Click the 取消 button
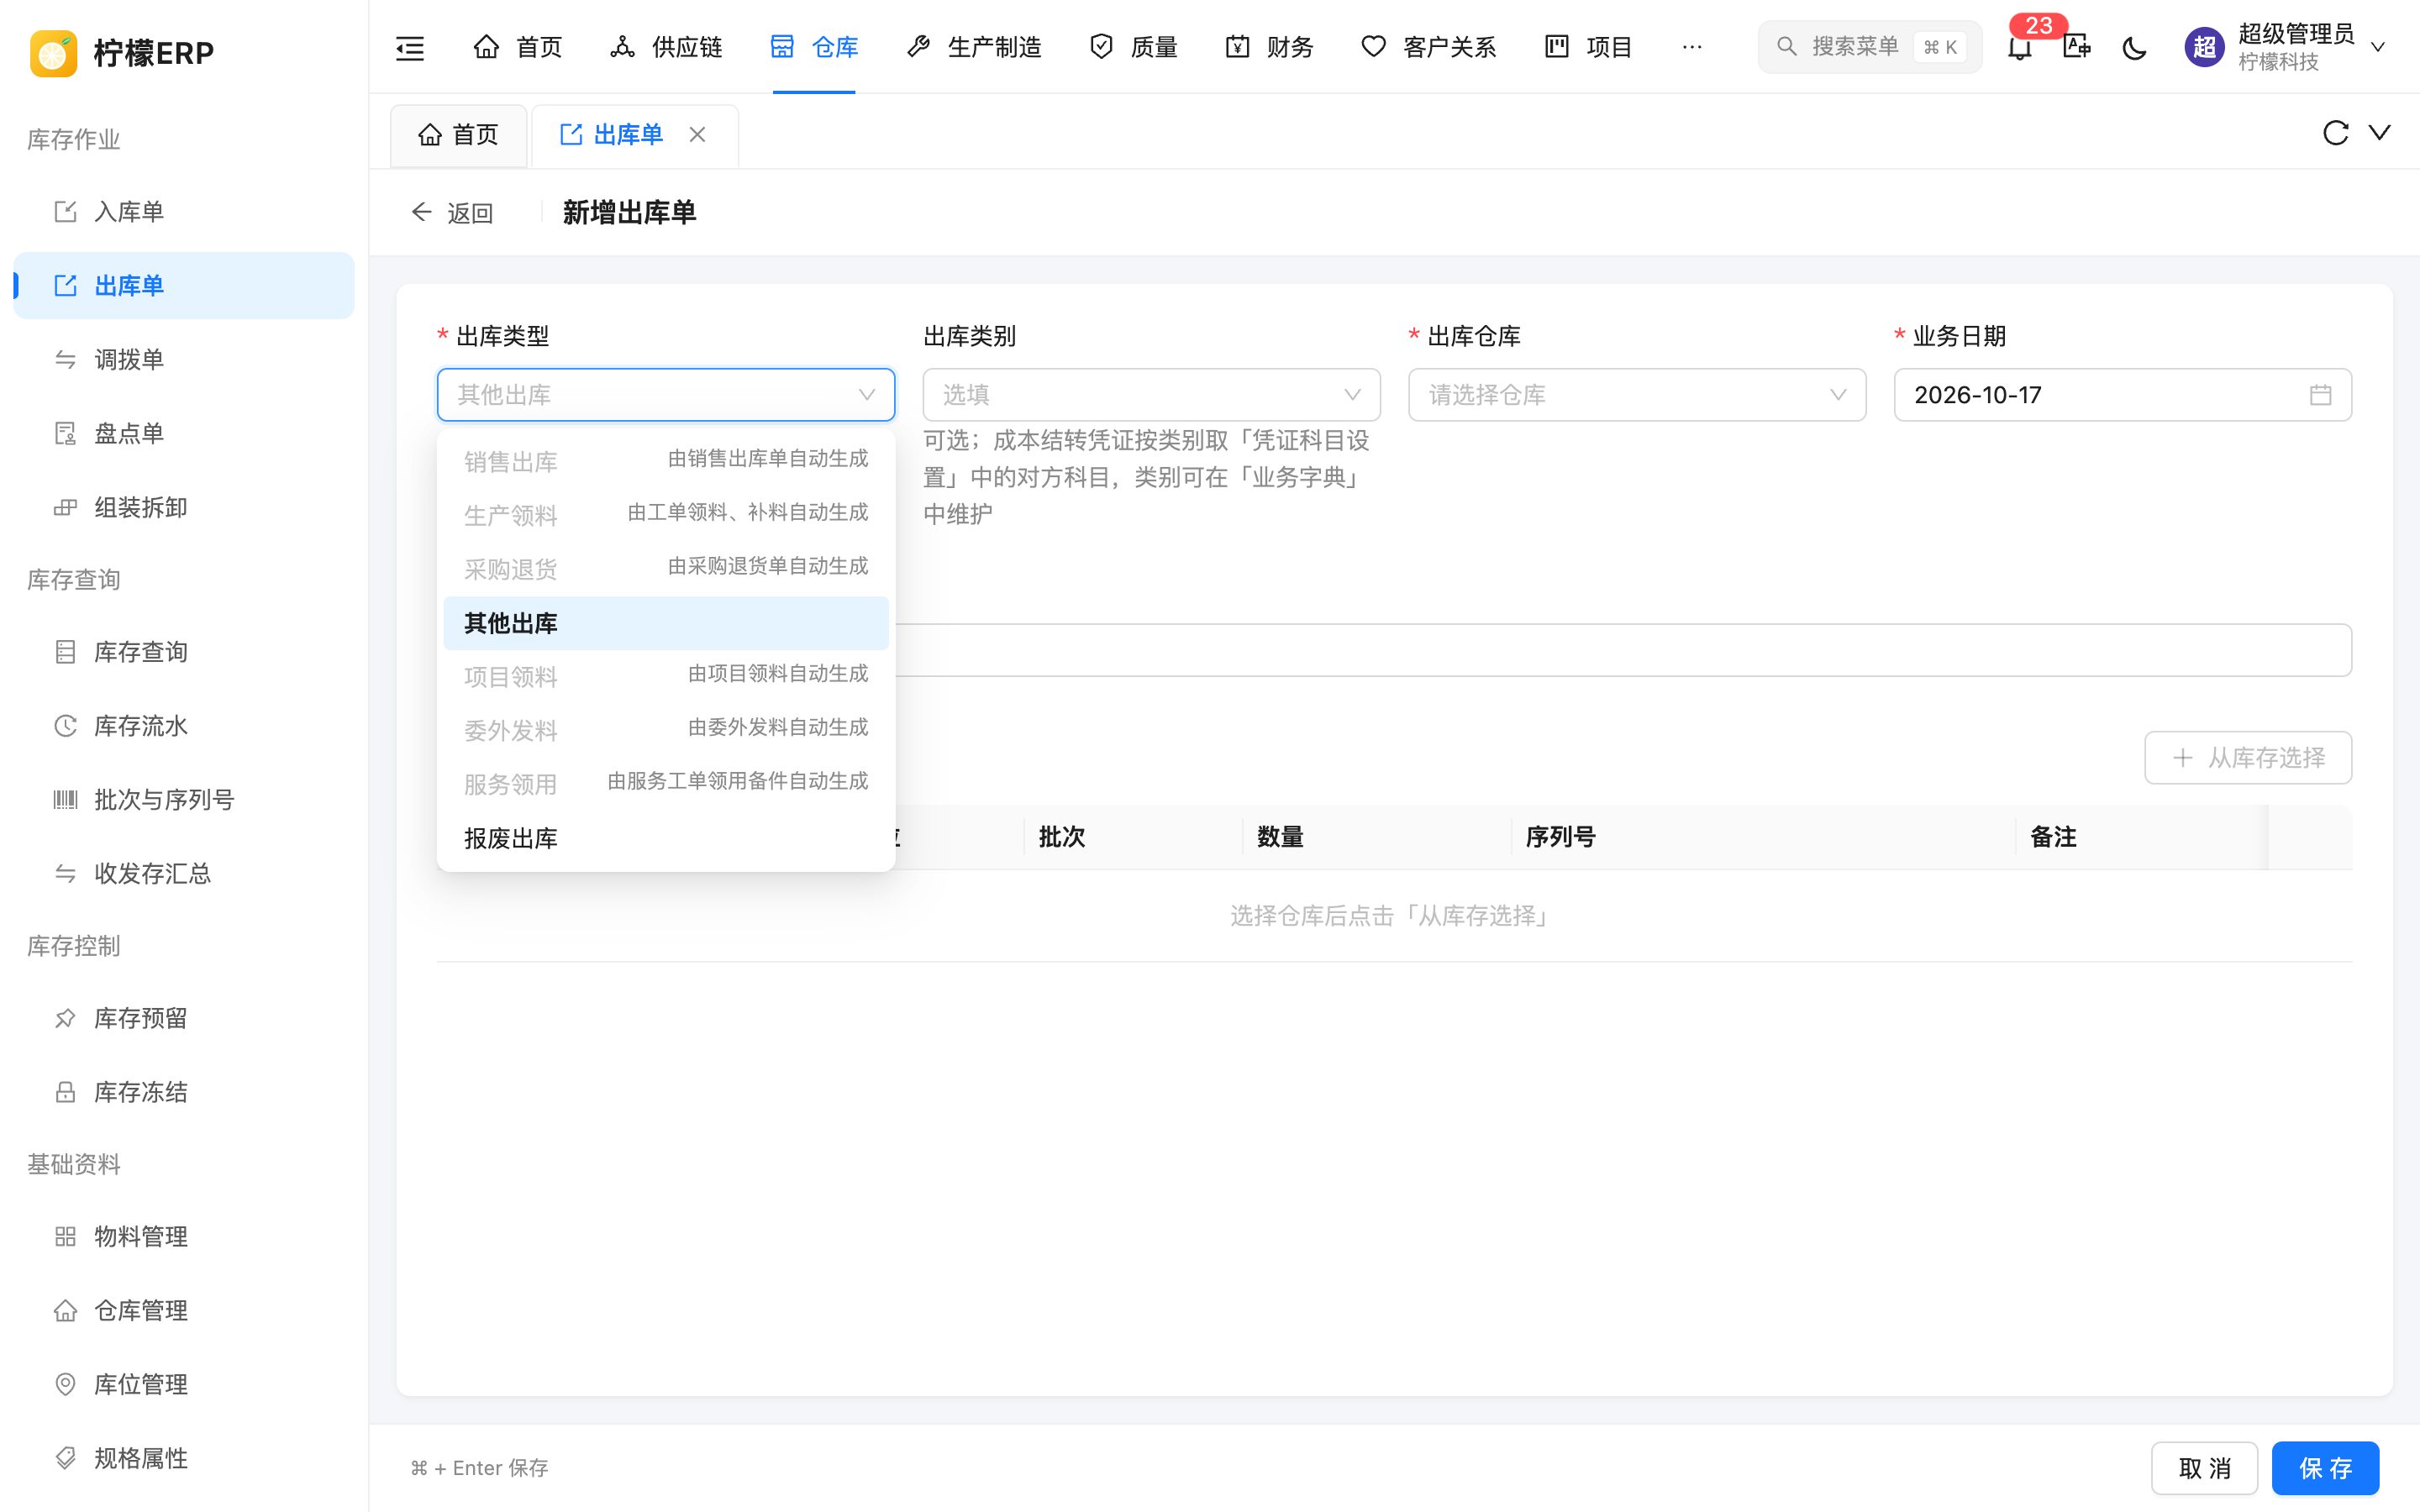This screenshot has width=2420, height=1512. click(x=2204, y=1468)
